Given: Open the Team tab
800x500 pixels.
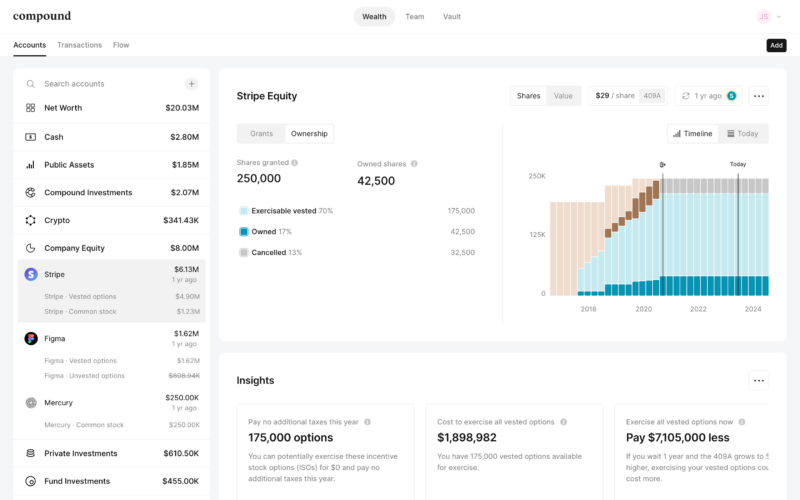Looking at the screenshot, I should 415,16.
